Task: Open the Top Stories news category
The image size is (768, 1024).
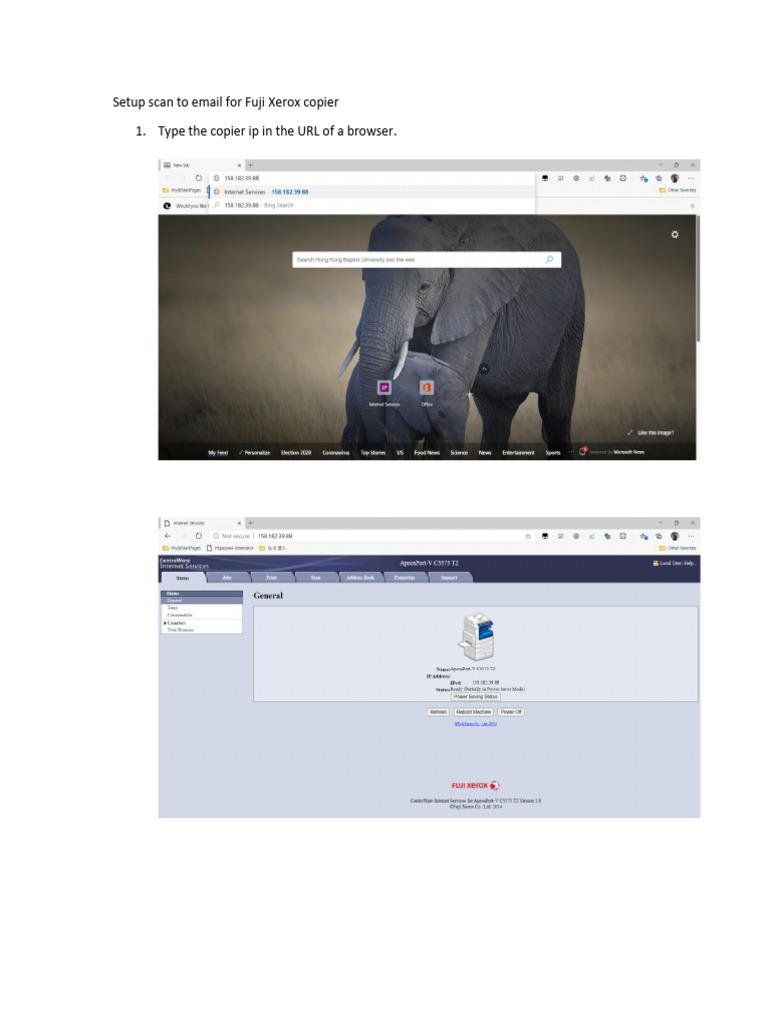Action: 373,453
